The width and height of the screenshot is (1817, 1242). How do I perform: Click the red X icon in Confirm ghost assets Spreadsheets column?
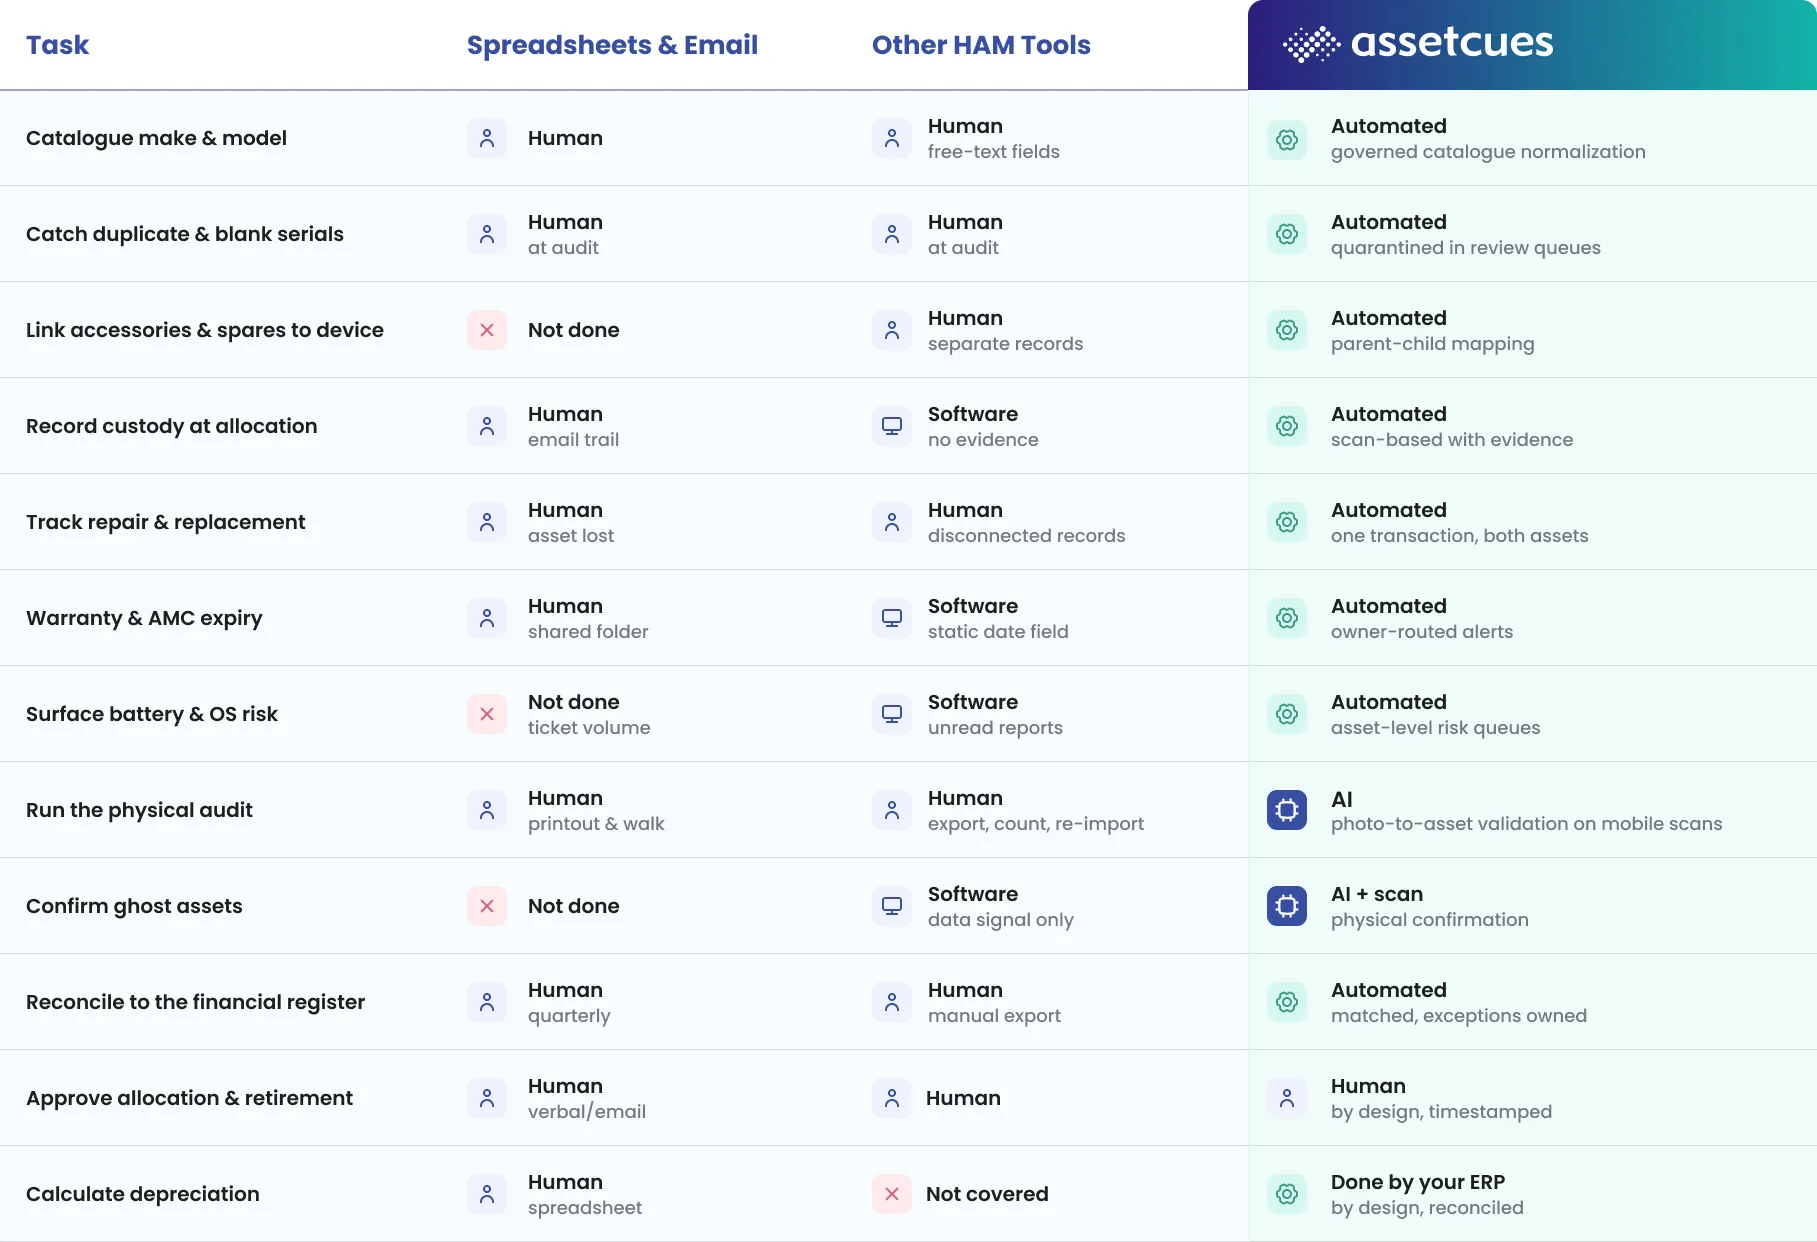click(x=487, y=906)
